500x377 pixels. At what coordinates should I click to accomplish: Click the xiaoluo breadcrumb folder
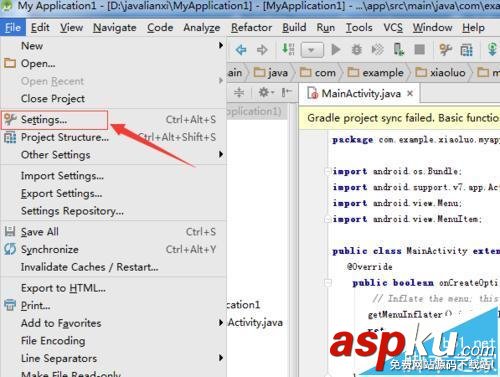tap(440, 73)
